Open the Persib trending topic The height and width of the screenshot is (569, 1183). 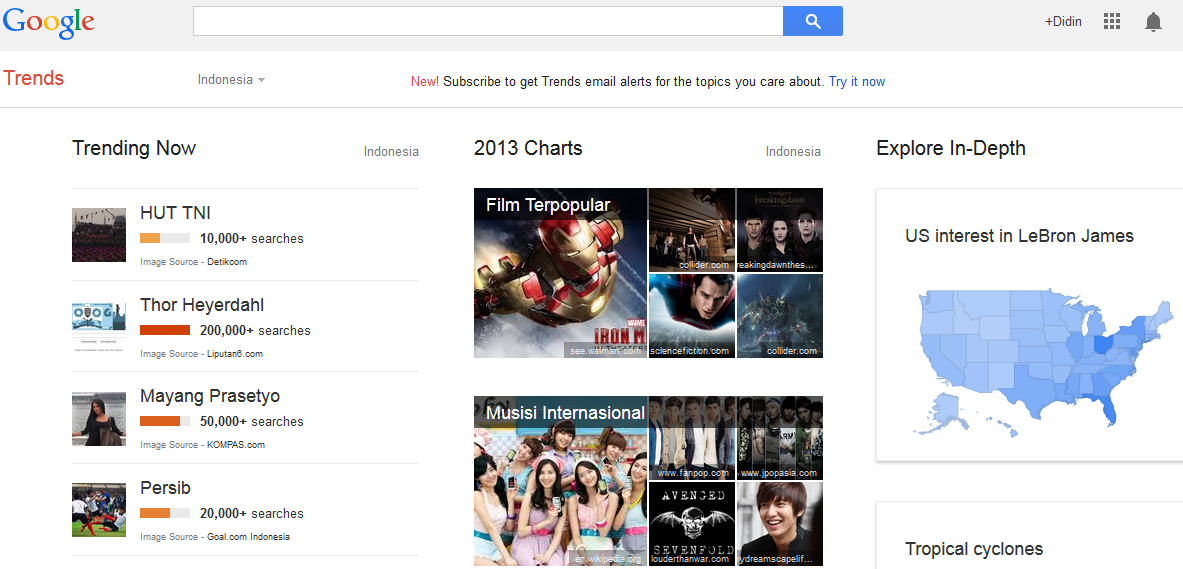165,488
